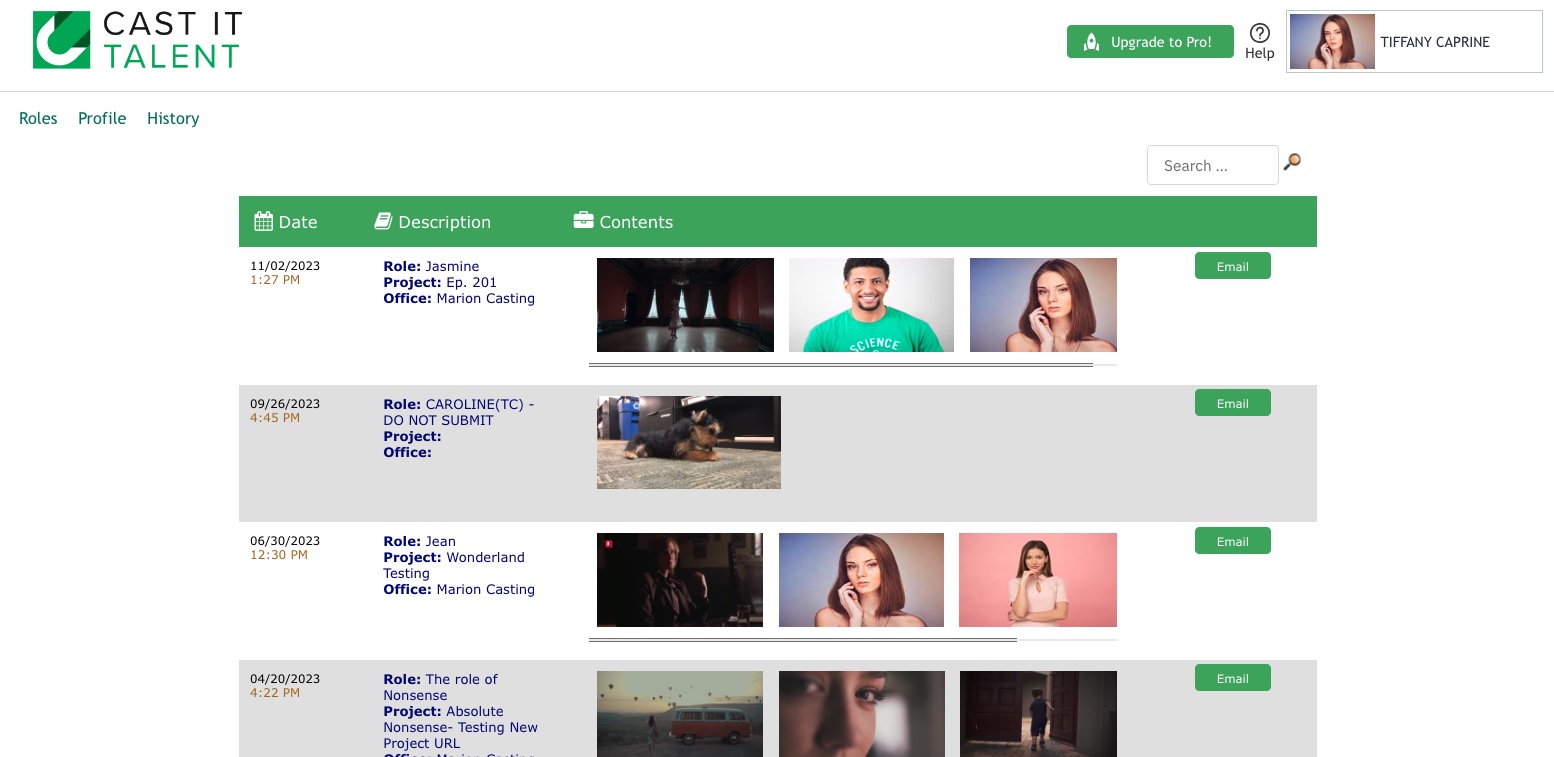The height and width of the screenshot is (757, 1554).
Task: Click the Cast It Talent logo
Action: 137,40
